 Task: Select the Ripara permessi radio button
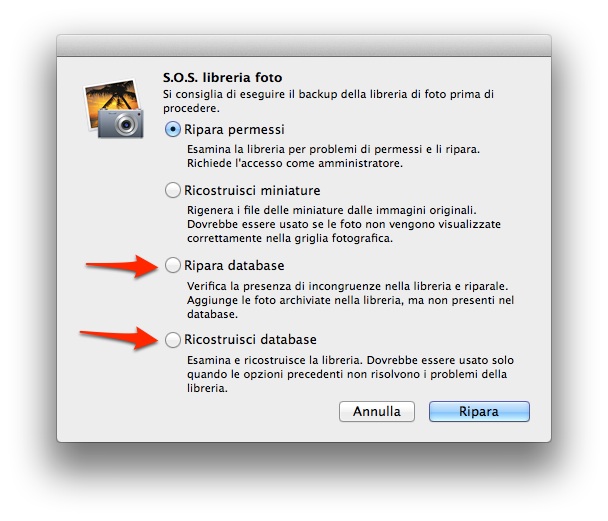click(173, 129)
